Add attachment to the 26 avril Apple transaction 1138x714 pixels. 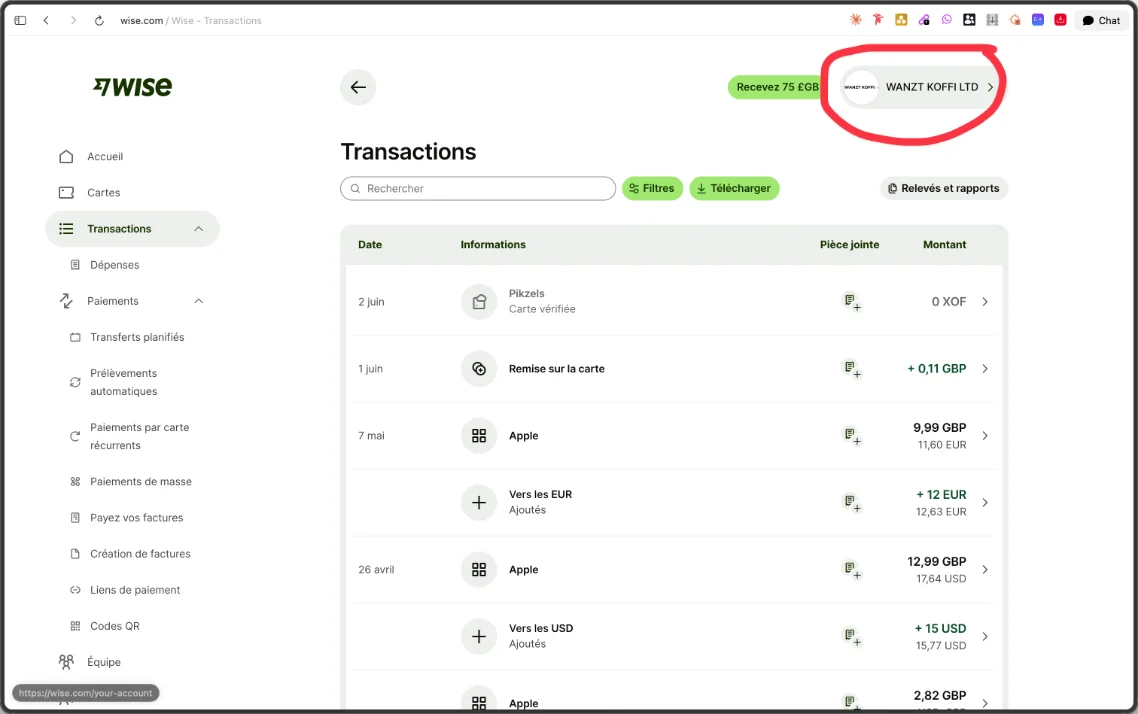[851, 569]
